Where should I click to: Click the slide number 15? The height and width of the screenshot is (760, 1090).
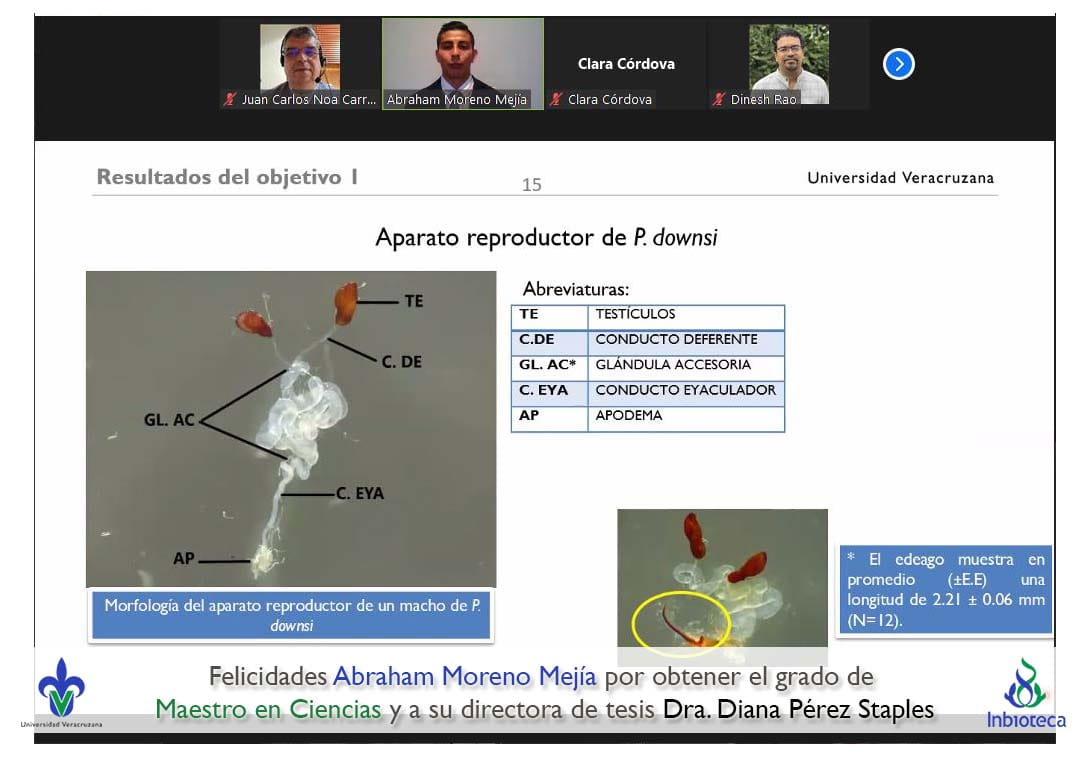click(531, 185)
